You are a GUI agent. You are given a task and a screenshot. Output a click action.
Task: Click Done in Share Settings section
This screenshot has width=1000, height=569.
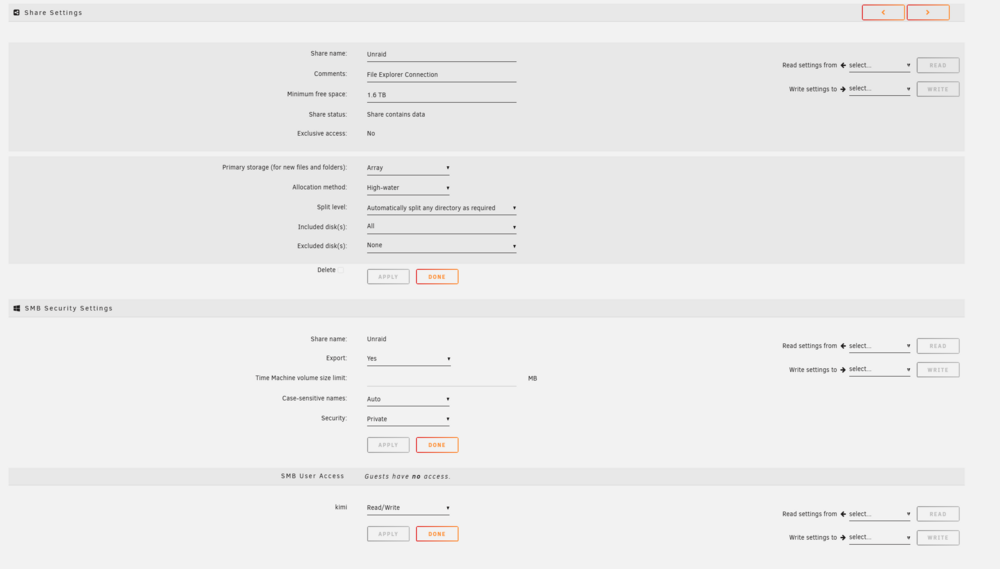click(x=437, y=277)
